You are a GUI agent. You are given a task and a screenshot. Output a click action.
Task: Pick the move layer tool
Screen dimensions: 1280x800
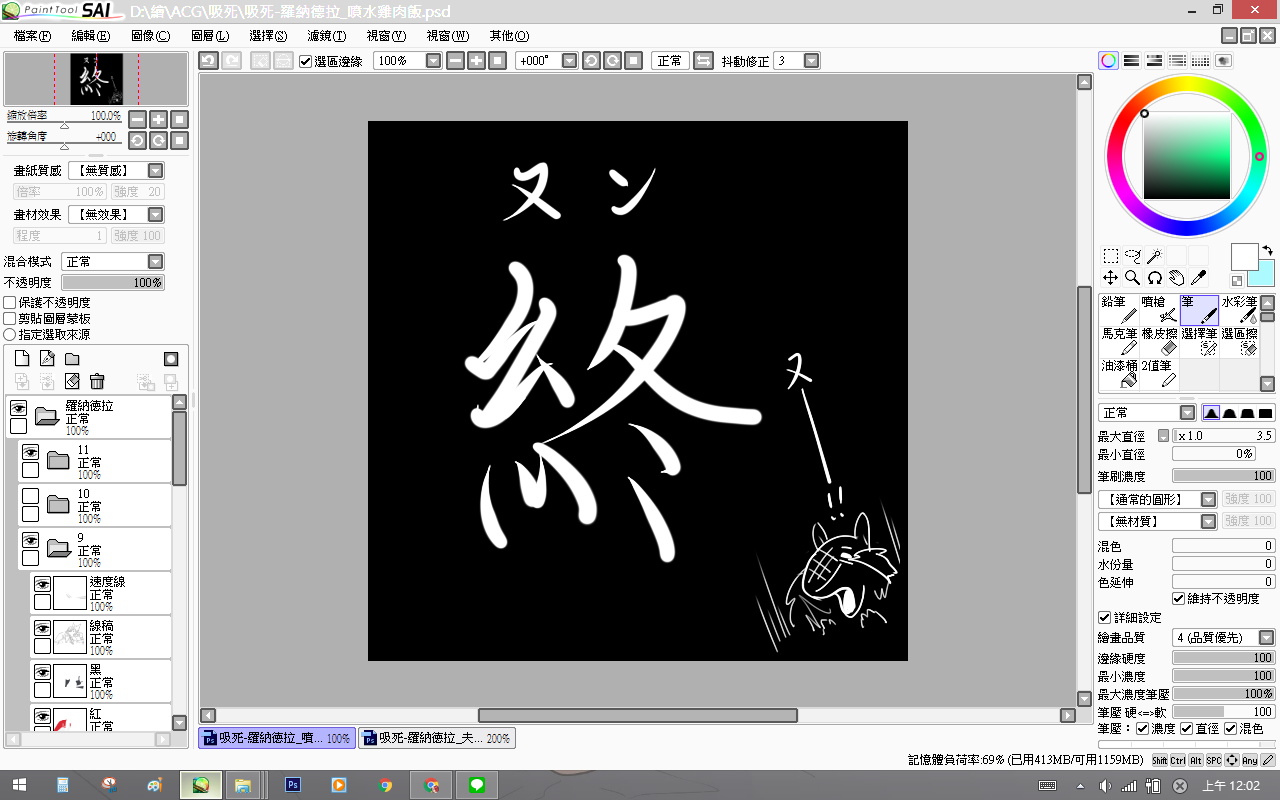click(1111, 278)
